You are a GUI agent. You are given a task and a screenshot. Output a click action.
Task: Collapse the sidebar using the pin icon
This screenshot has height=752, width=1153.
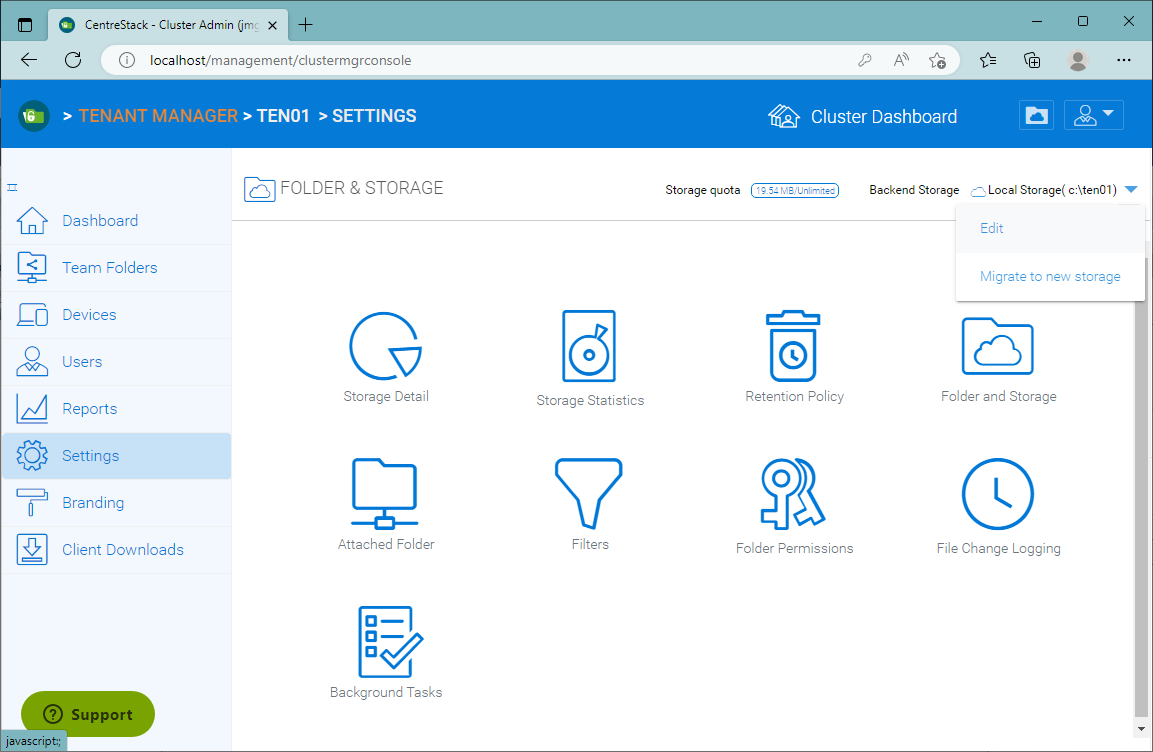13,187
